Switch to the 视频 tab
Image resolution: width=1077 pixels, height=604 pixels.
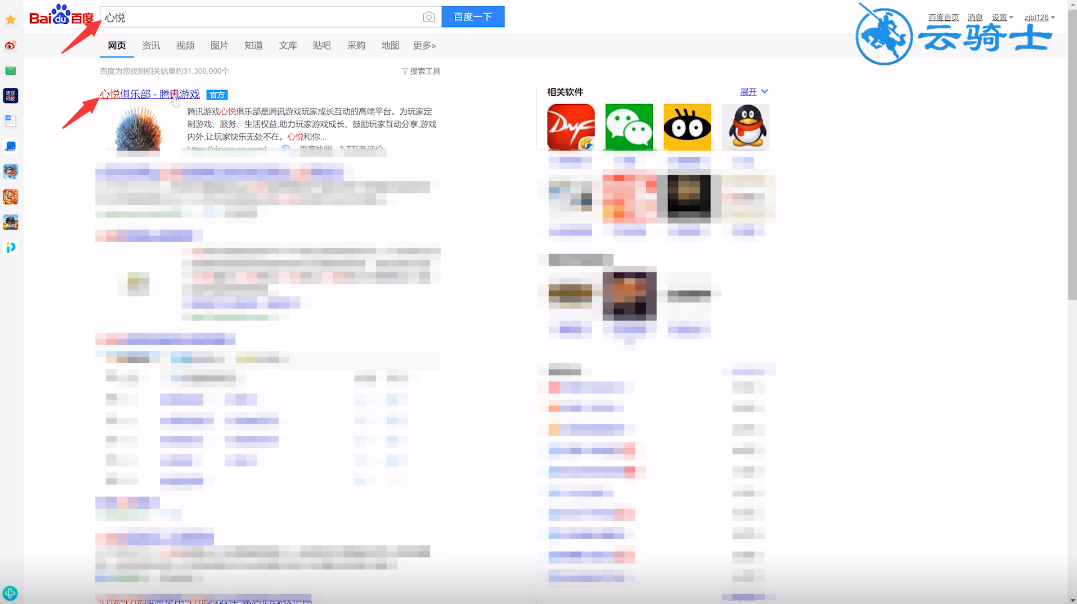tap(185, 45)
